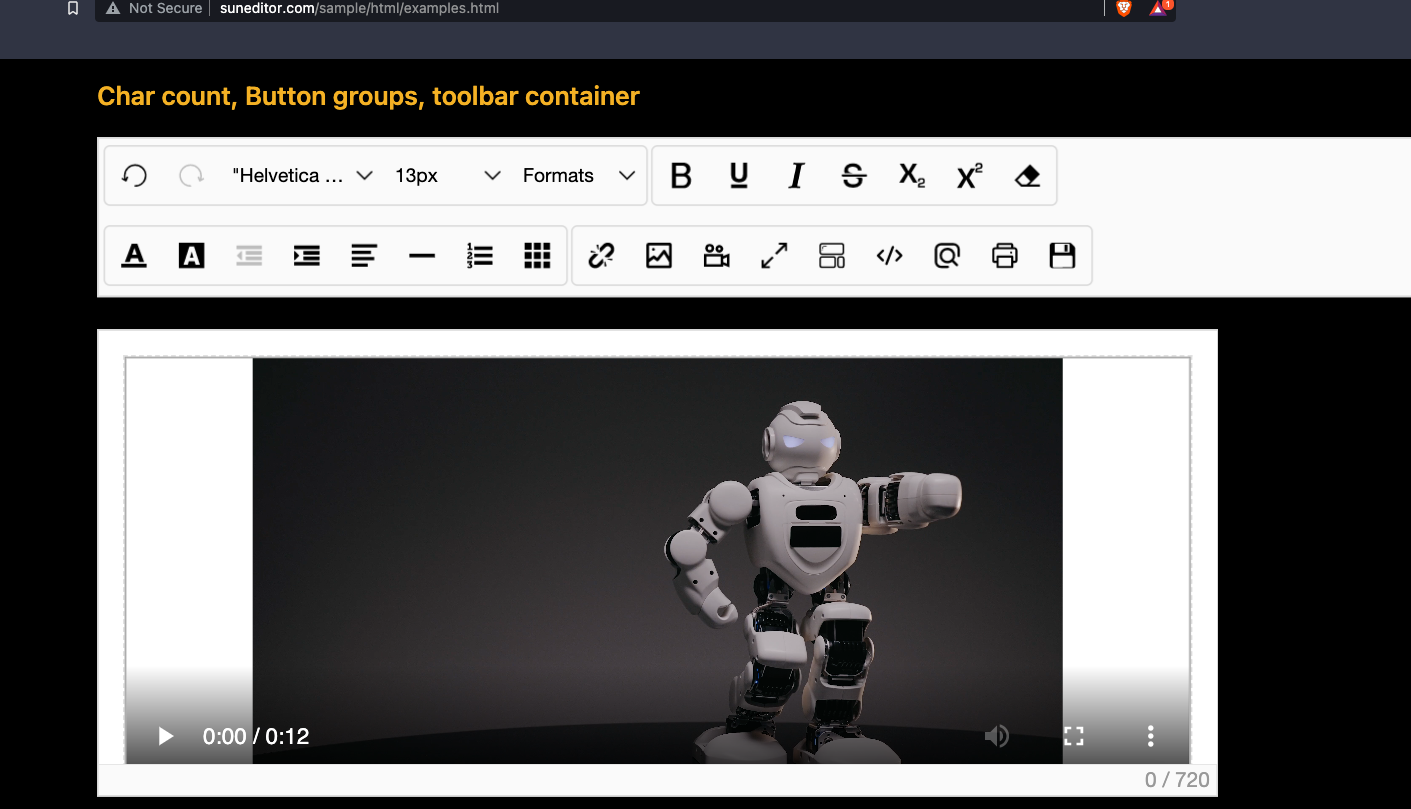1411x809 pixels.
Task: Play the robot video
Action: pyautogui.click(x=164, y=736)
